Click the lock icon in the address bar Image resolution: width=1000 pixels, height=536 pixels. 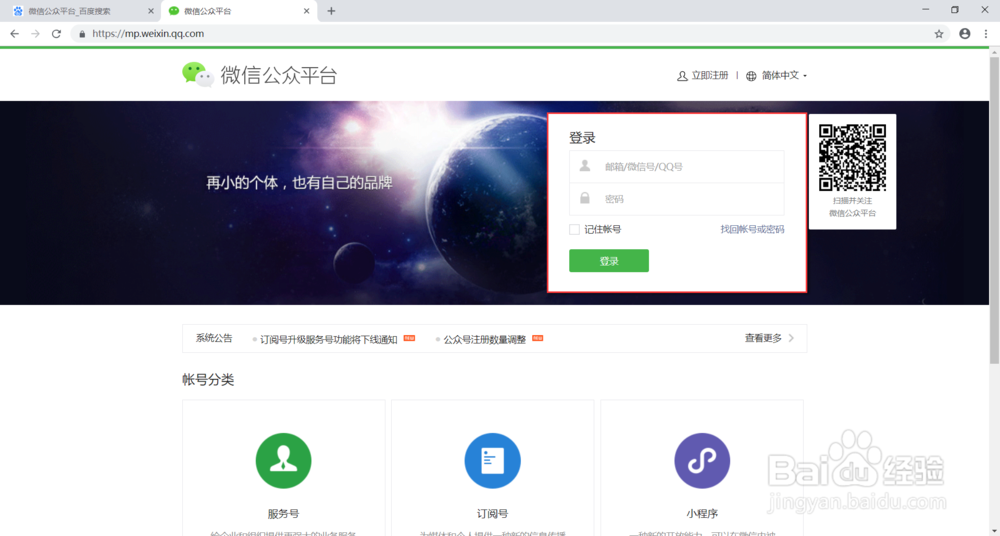click(82, 34)
